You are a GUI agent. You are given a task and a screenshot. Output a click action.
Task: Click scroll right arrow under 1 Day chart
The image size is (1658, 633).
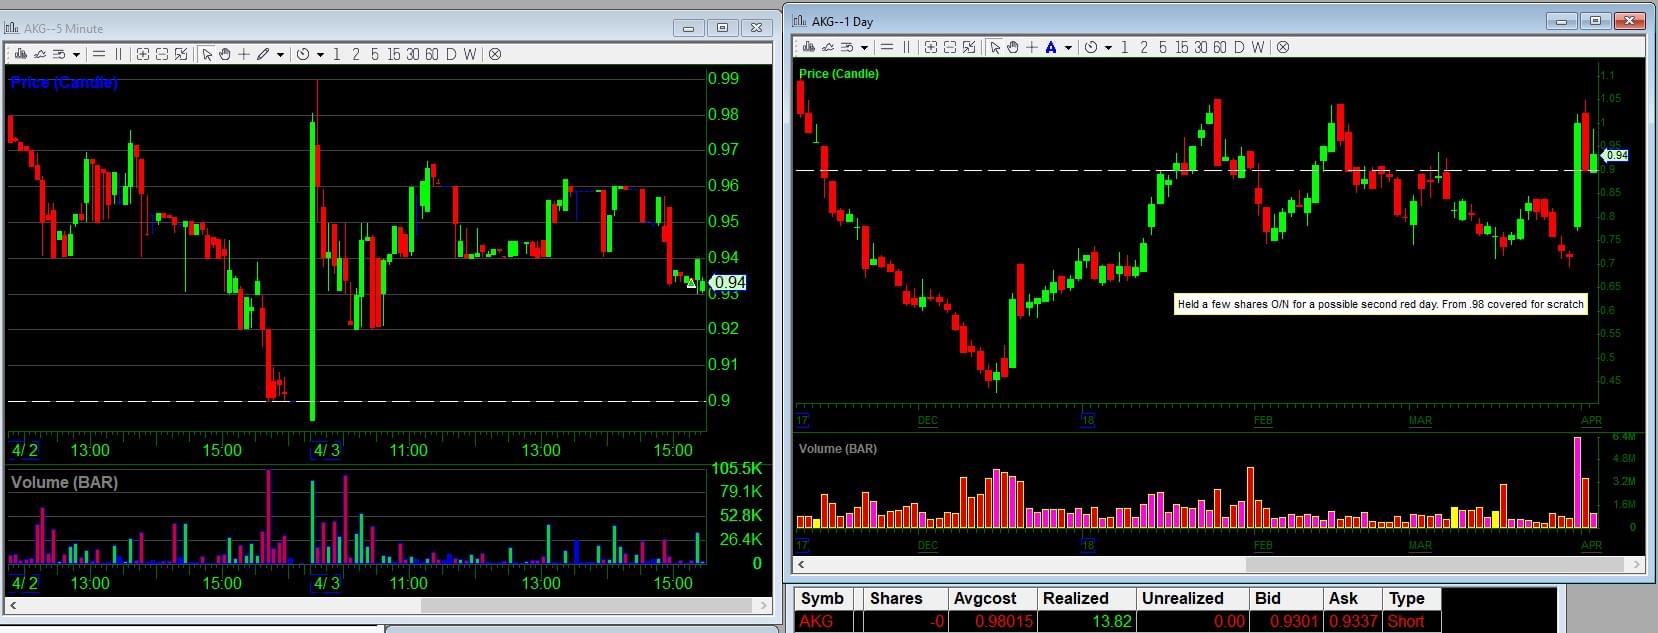[x=1637, y=564]
